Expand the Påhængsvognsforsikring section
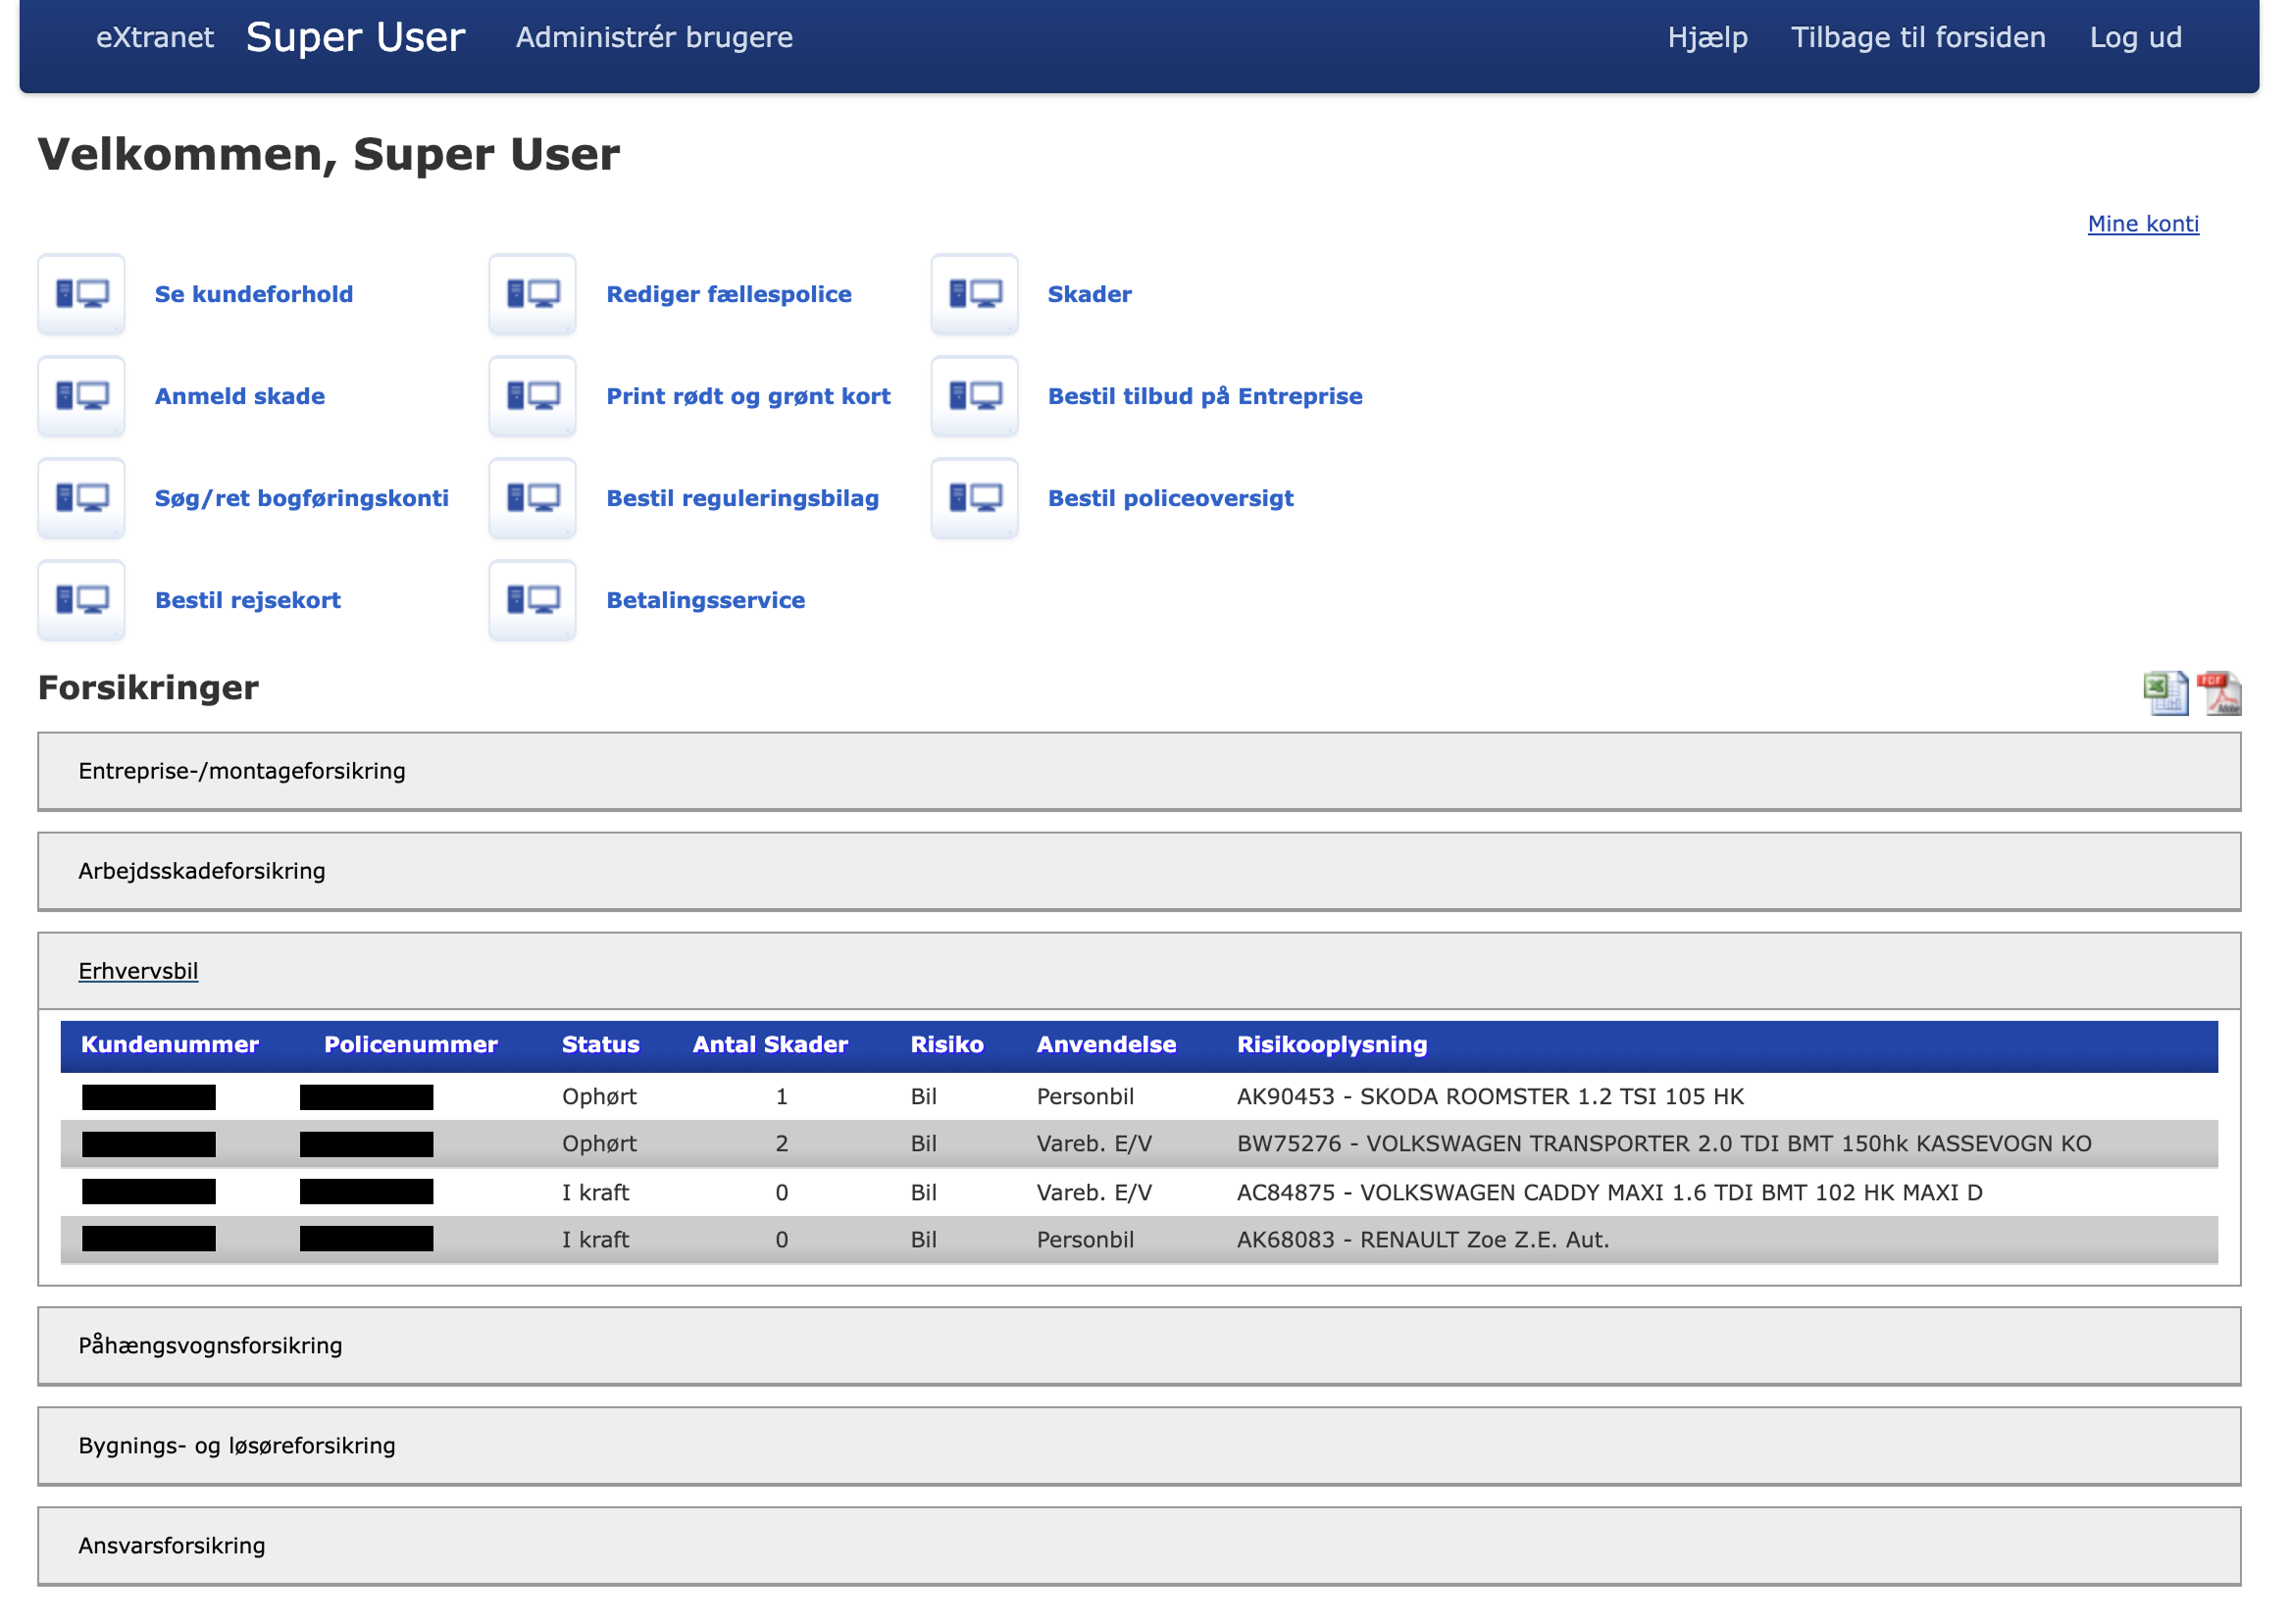This screenshot has height=1624, width=2289. [210, 1346]
